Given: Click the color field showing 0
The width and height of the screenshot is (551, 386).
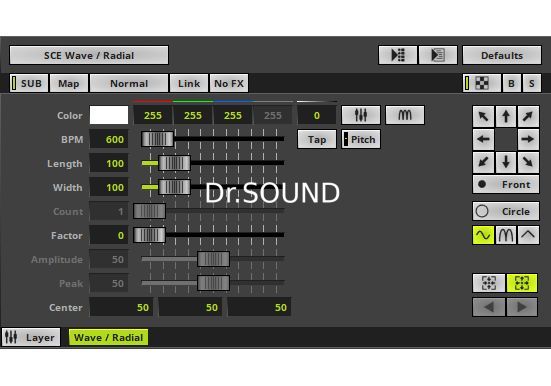Looking at the screenshot, I should (317, 115).
